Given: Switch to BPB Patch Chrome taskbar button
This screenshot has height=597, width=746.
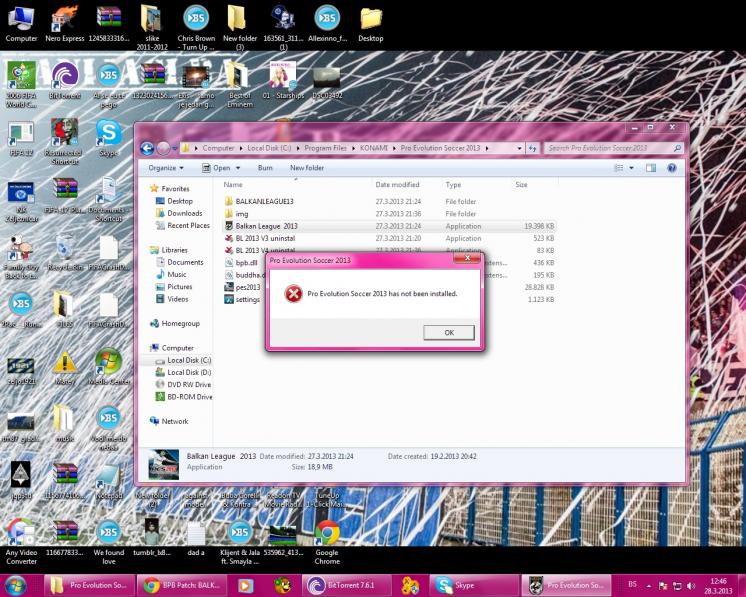Looking at the screenshot, I should [181, 585].
